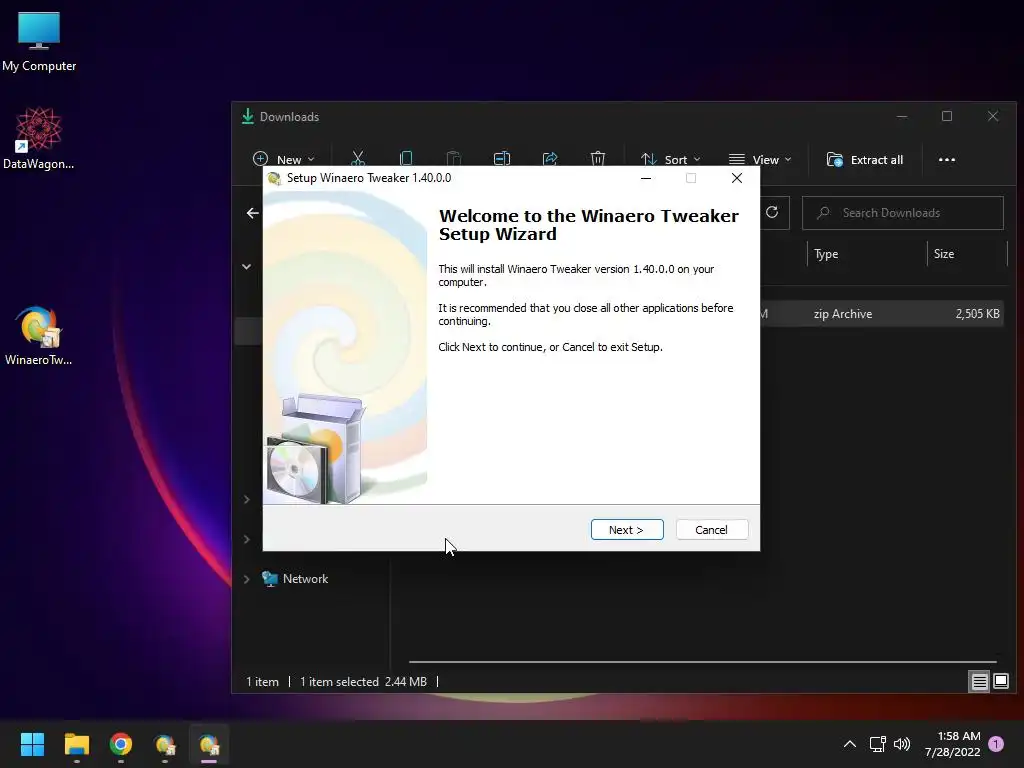Minimize the Setup Winaero Tweaker window
Viewport: 1024px width, 768px height.
[x=646, y=178]
